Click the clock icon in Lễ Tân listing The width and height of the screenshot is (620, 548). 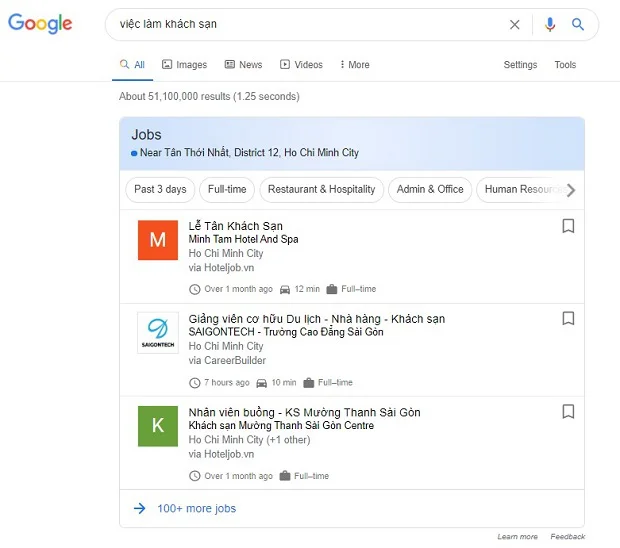click(x=195, y=289)
